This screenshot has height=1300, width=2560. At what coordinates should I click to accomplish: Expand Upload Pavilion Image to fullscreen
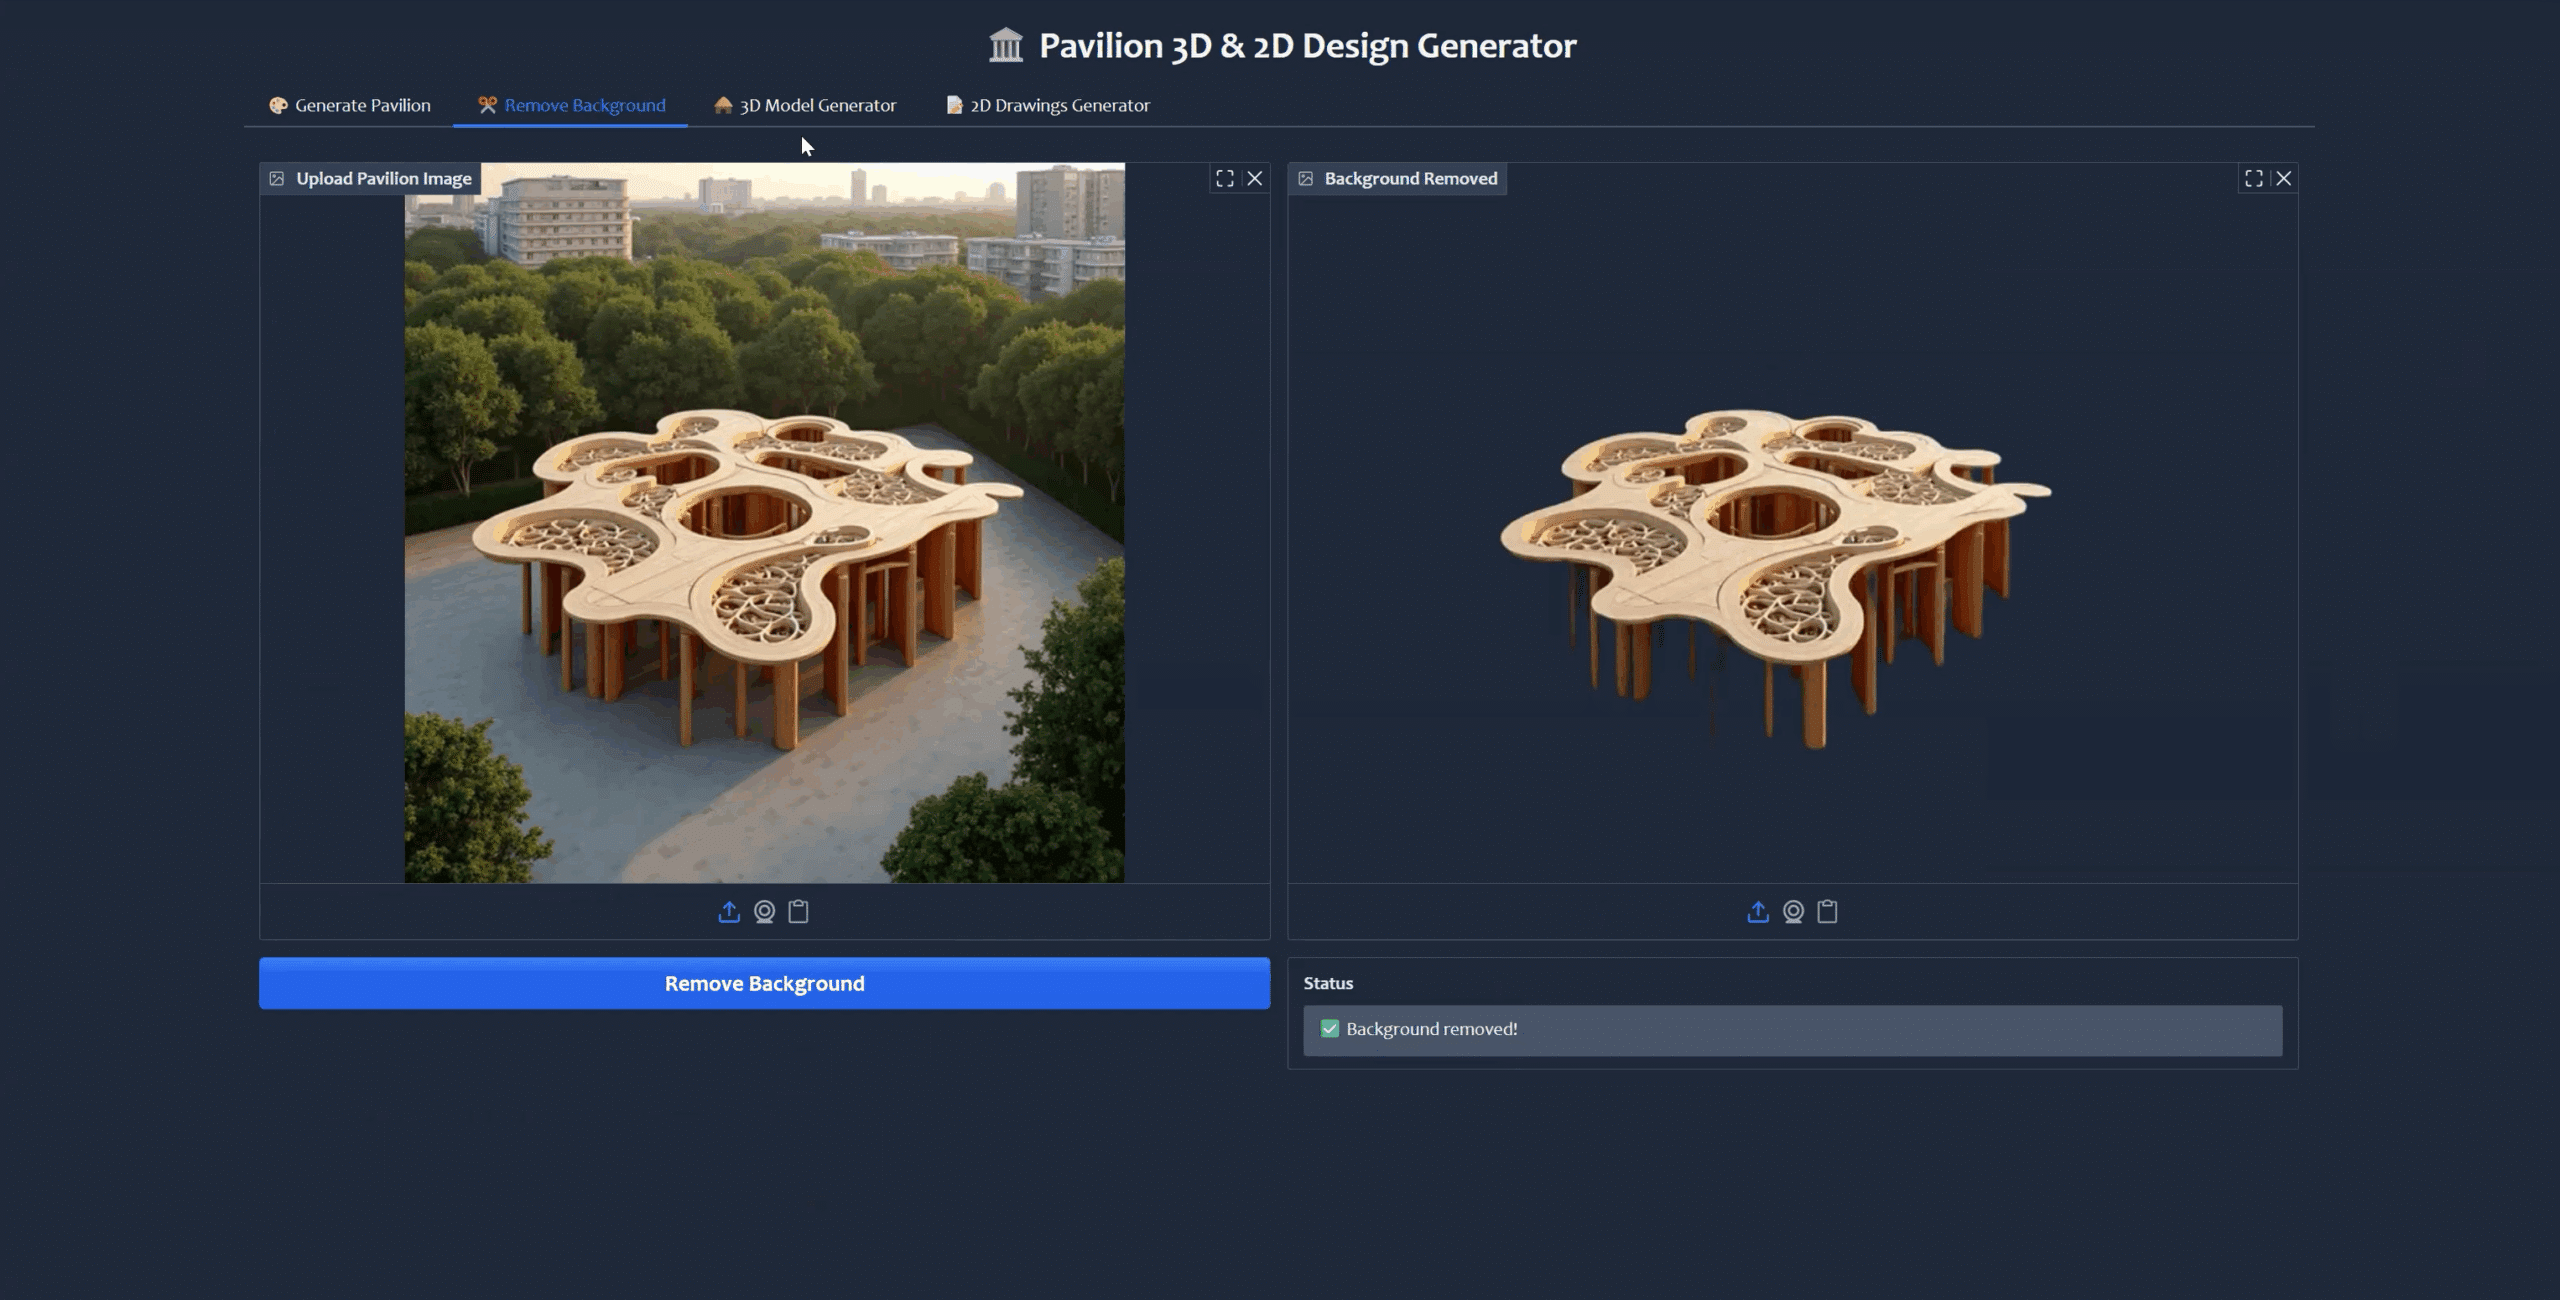click(1224, 178)
